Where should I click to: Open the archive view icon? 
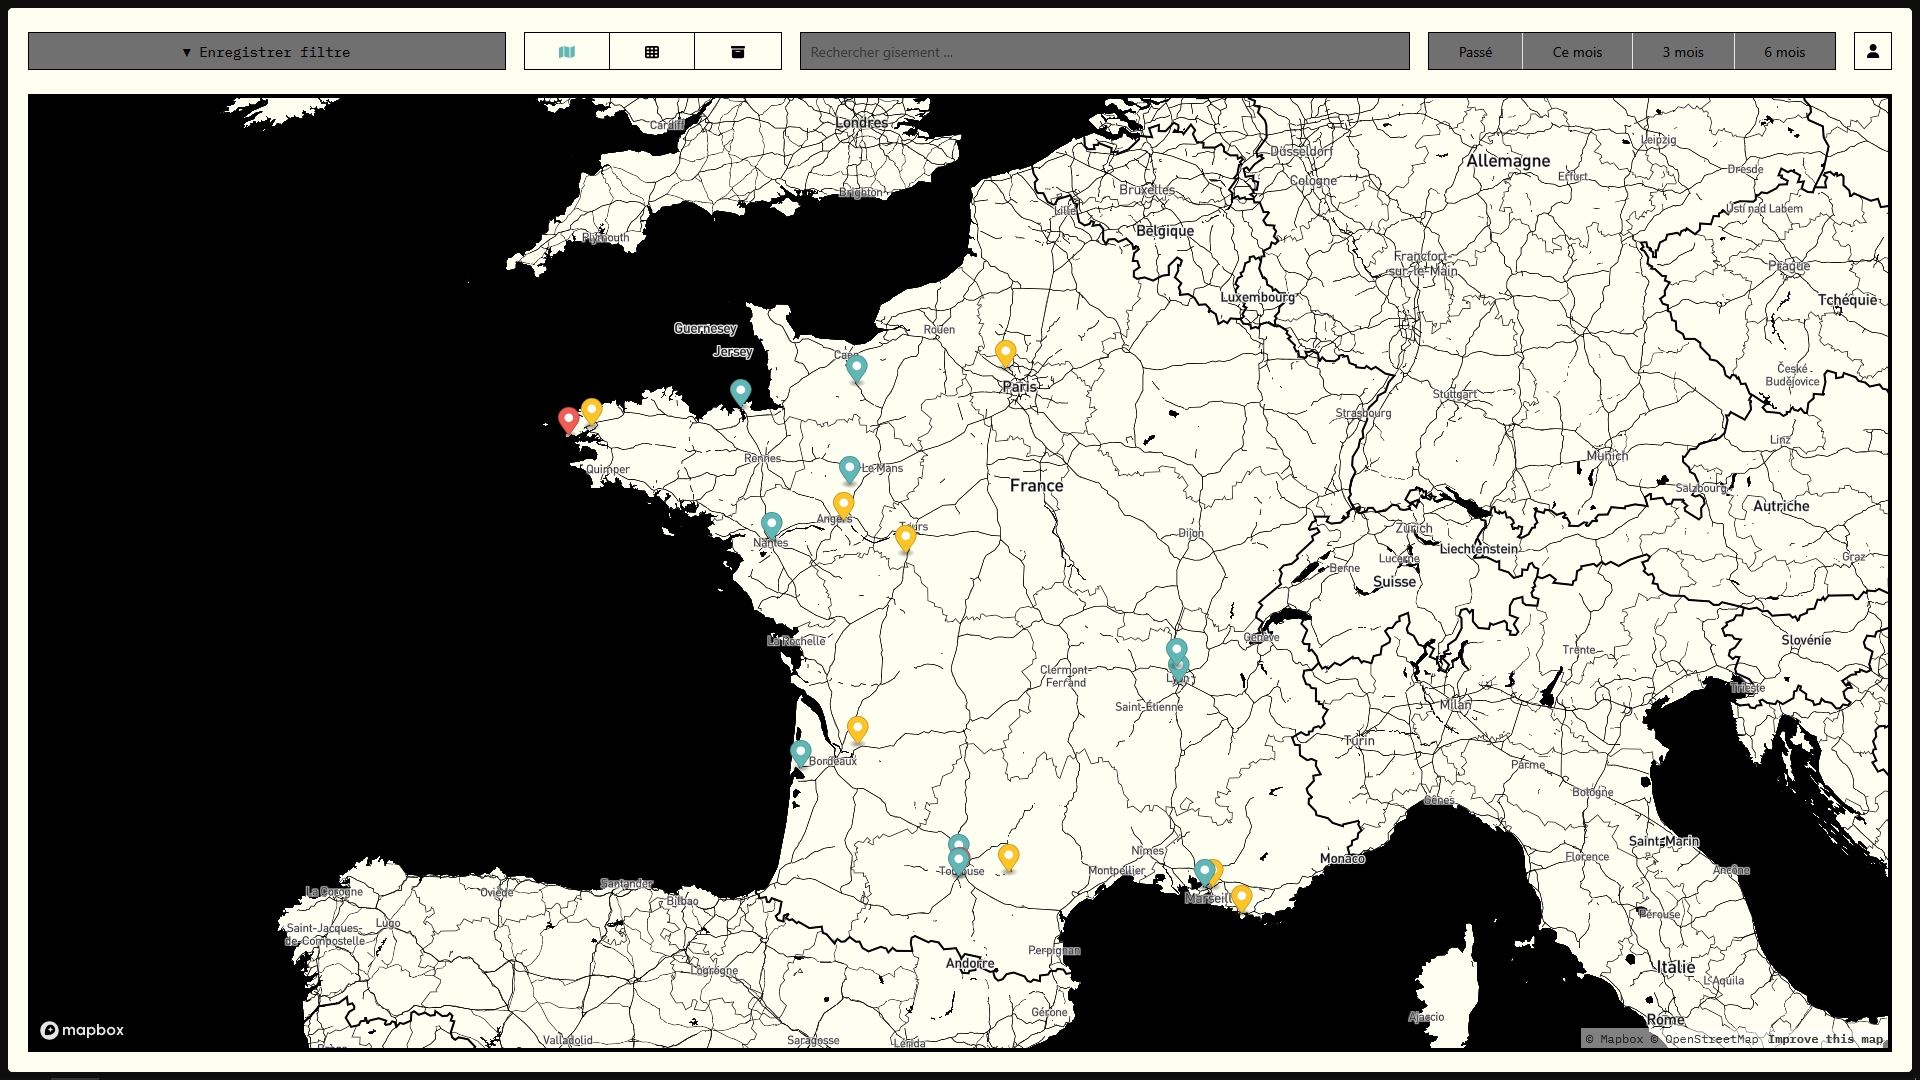pyautogui.click(x=738, y=51)
